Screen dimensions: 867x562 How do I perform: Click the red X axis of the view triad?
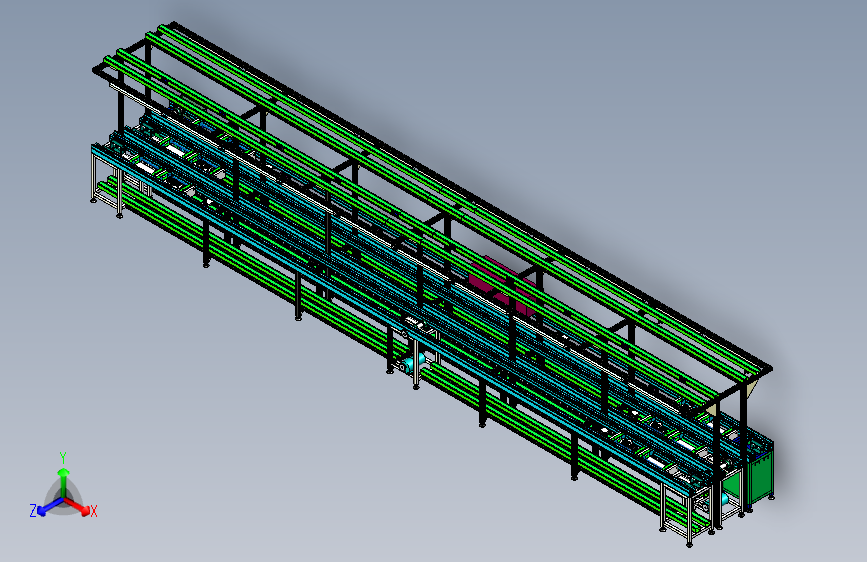[x=79, y=506]
